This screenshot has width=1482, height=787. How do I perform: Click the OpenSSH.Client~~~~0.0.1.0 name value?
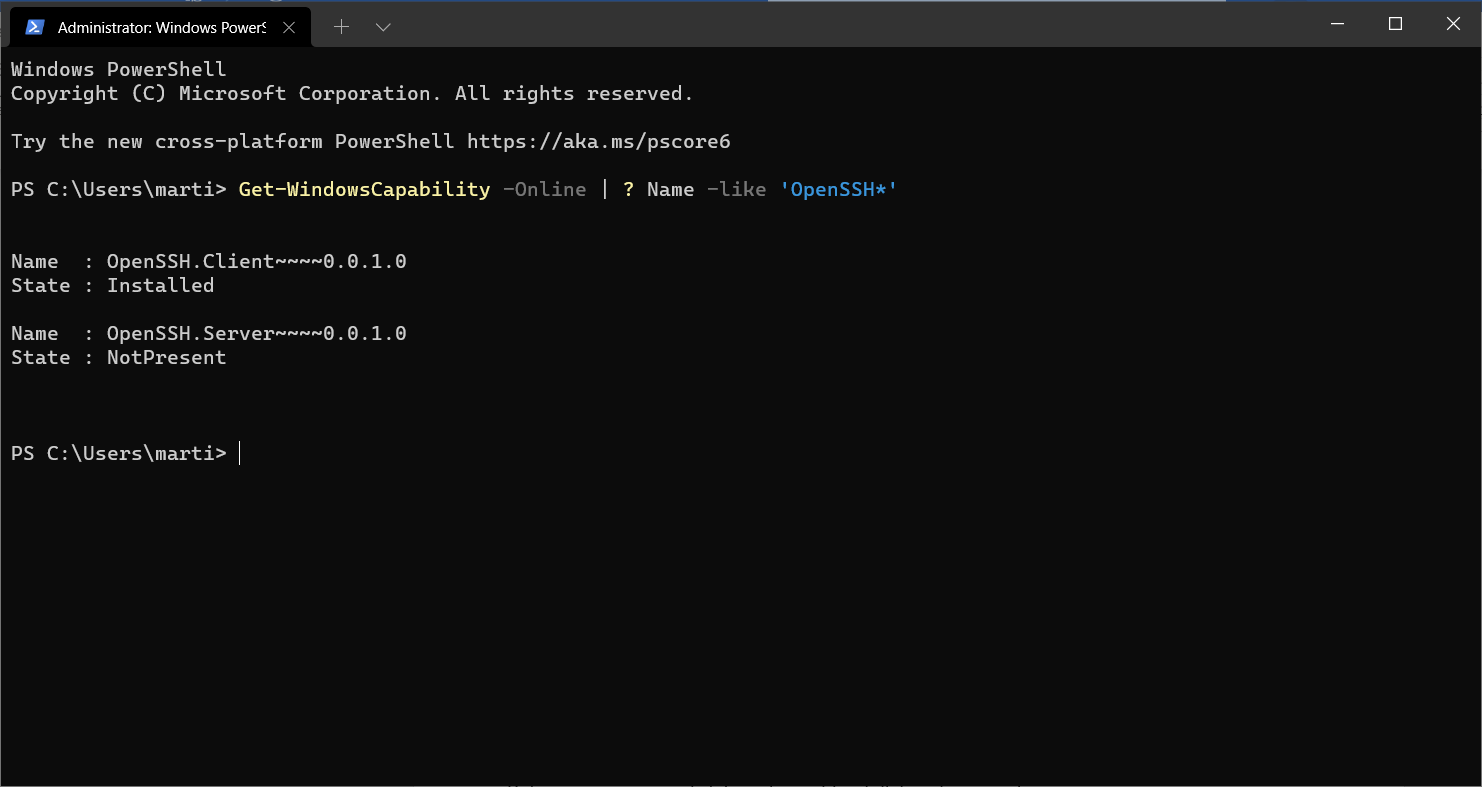[257, 262]
